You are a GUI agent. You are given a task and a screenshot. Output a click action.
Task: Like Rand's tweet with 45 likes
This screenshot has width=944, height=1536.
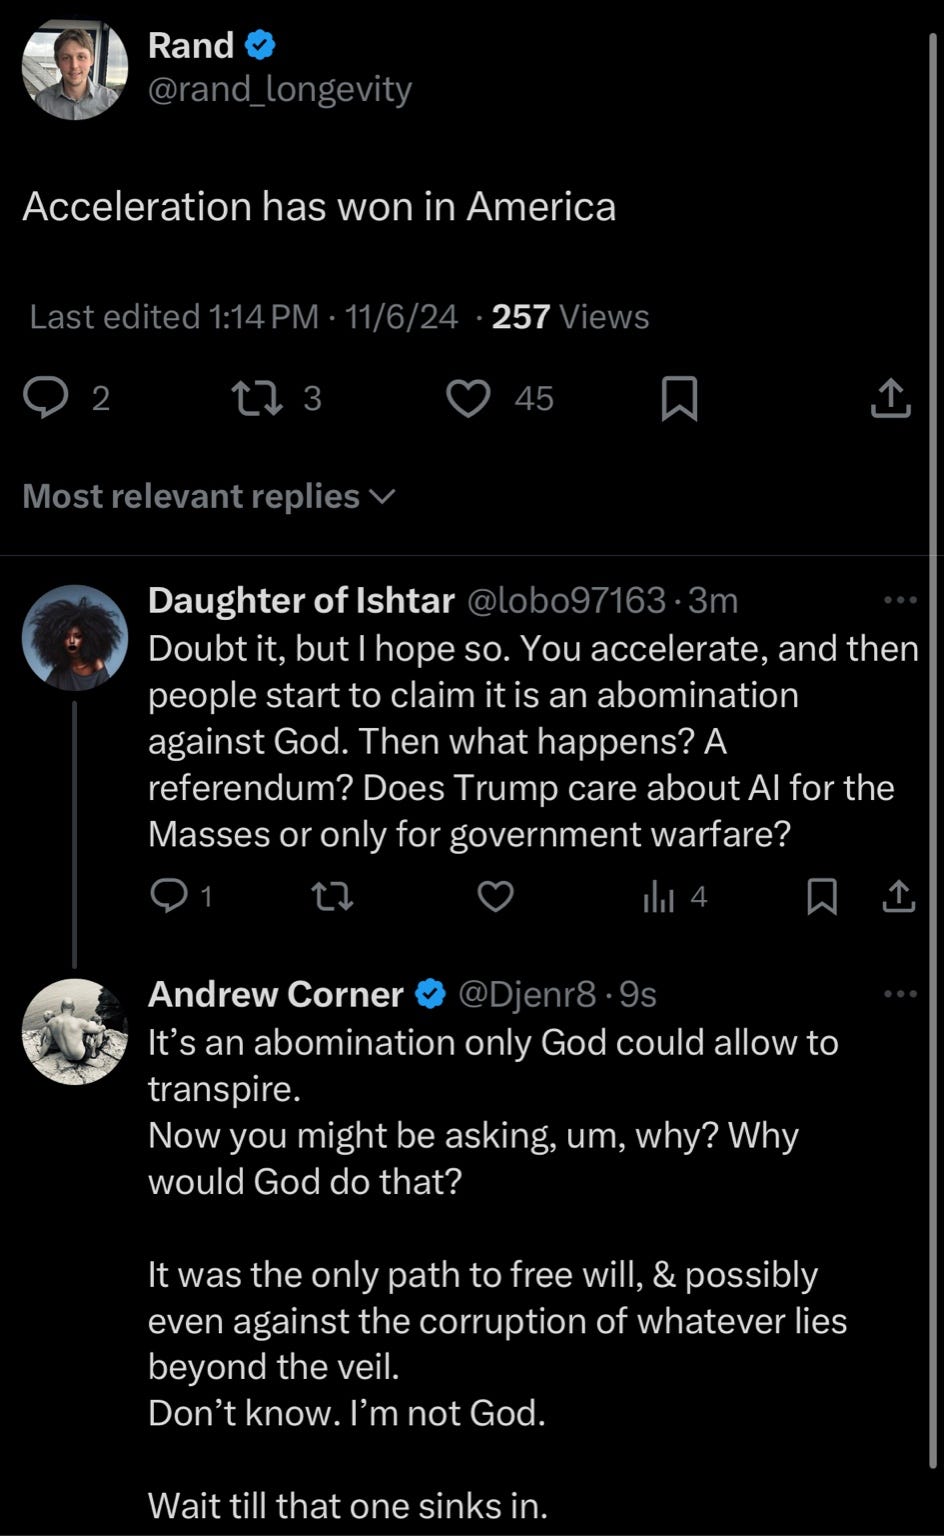pos(467,399)
